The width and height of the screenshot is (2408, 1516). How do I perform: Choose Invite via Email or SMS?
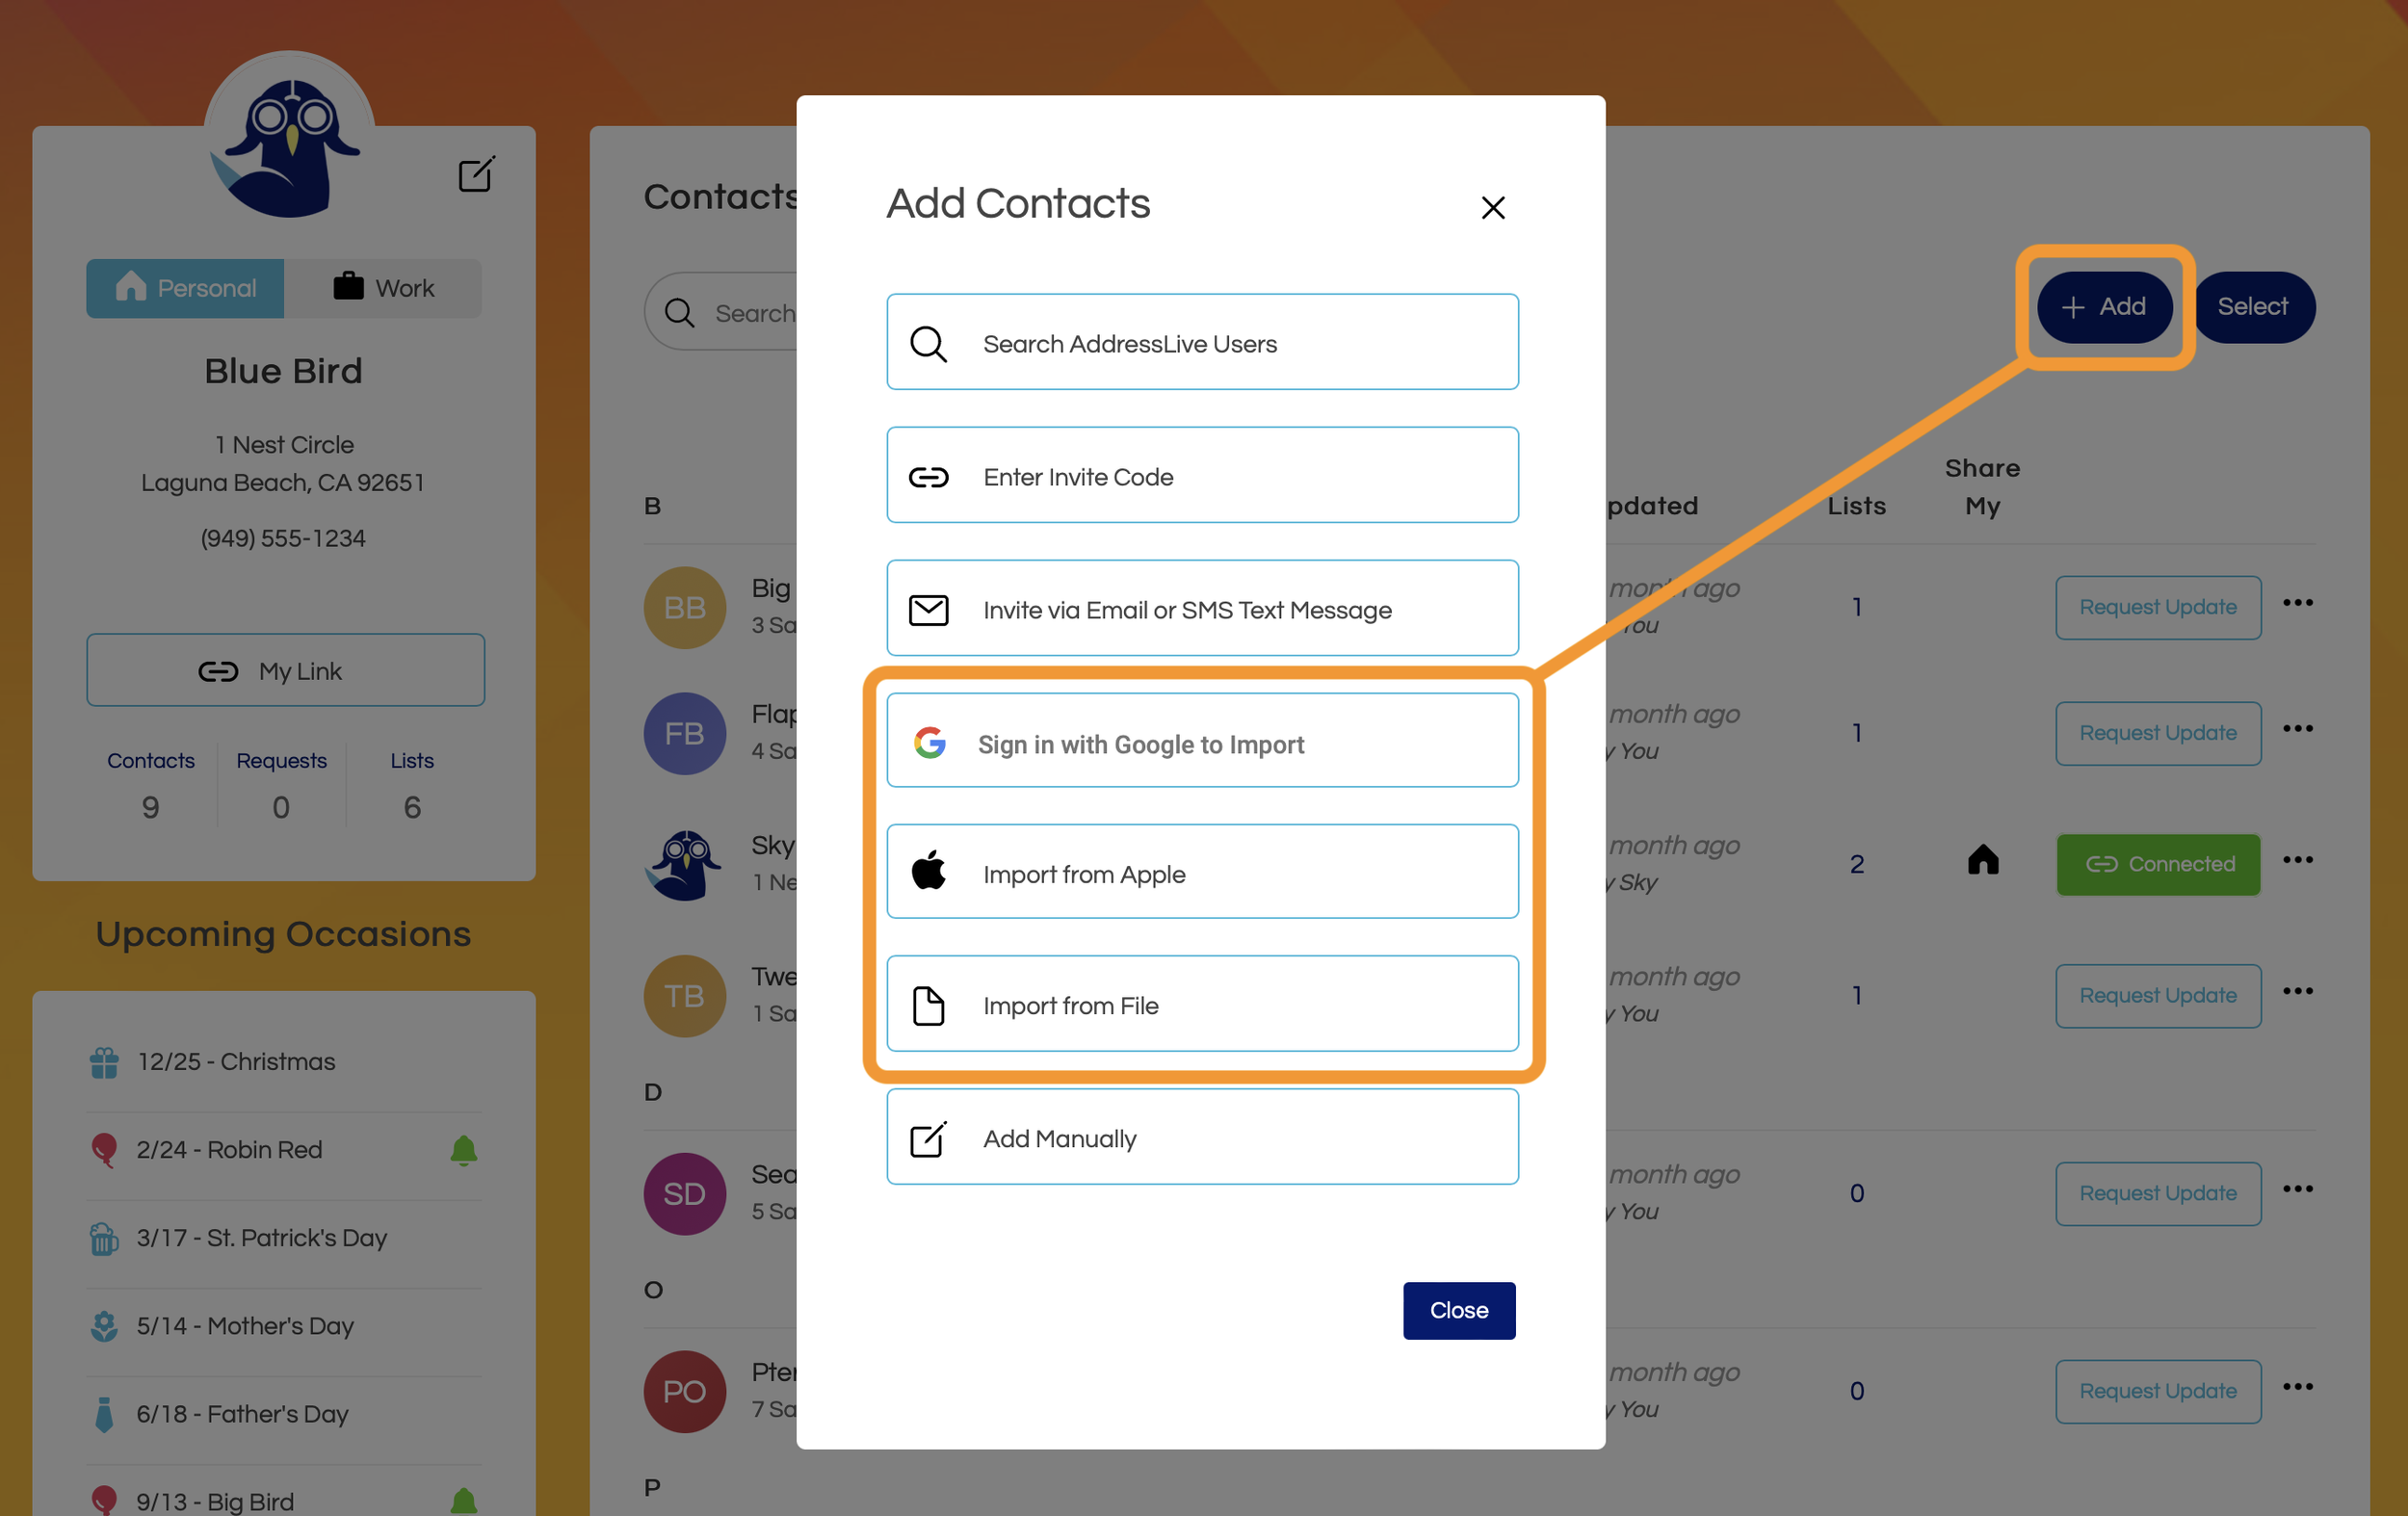(1202, 609)
